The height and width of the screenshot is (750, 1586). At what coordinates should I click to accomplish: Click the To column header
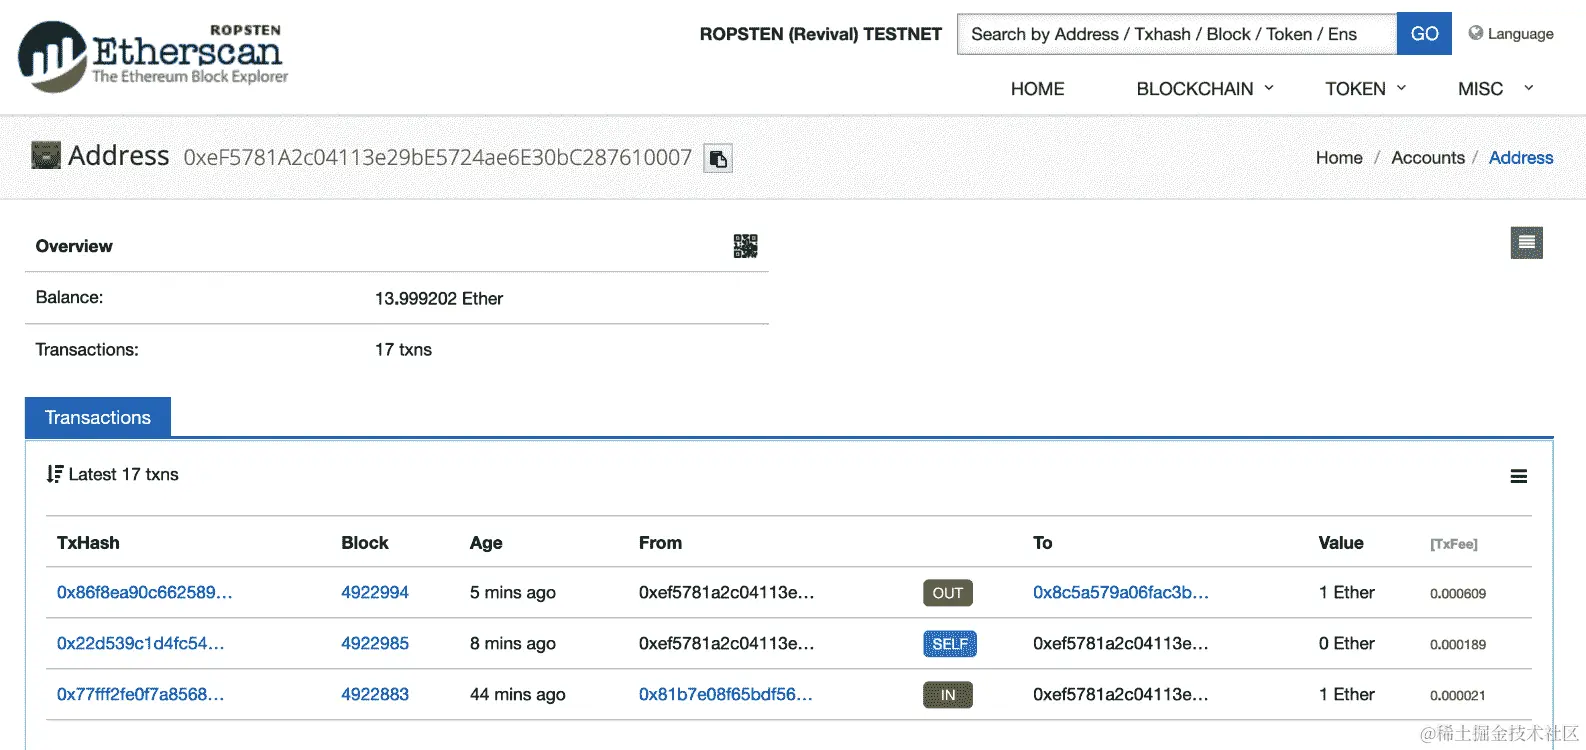point(1042,543)
